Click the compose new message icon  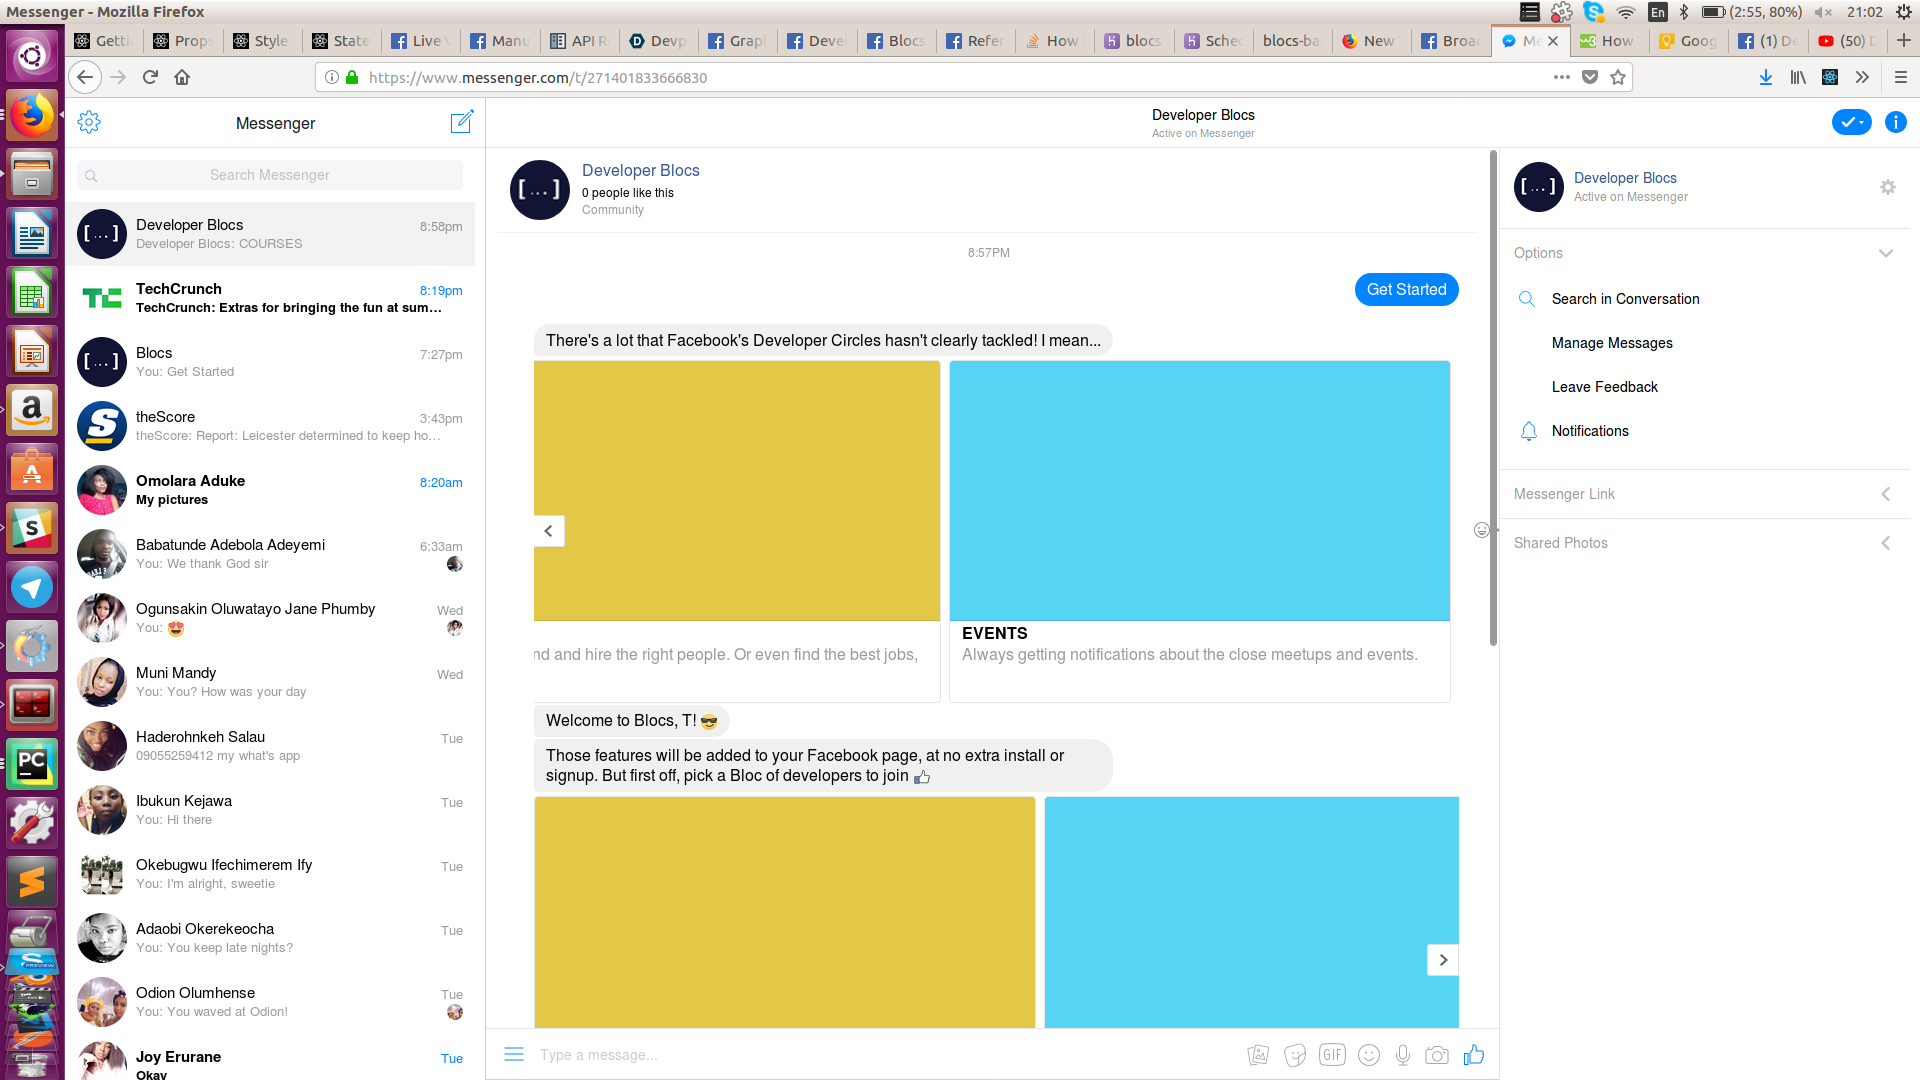[x=461, y=122]
